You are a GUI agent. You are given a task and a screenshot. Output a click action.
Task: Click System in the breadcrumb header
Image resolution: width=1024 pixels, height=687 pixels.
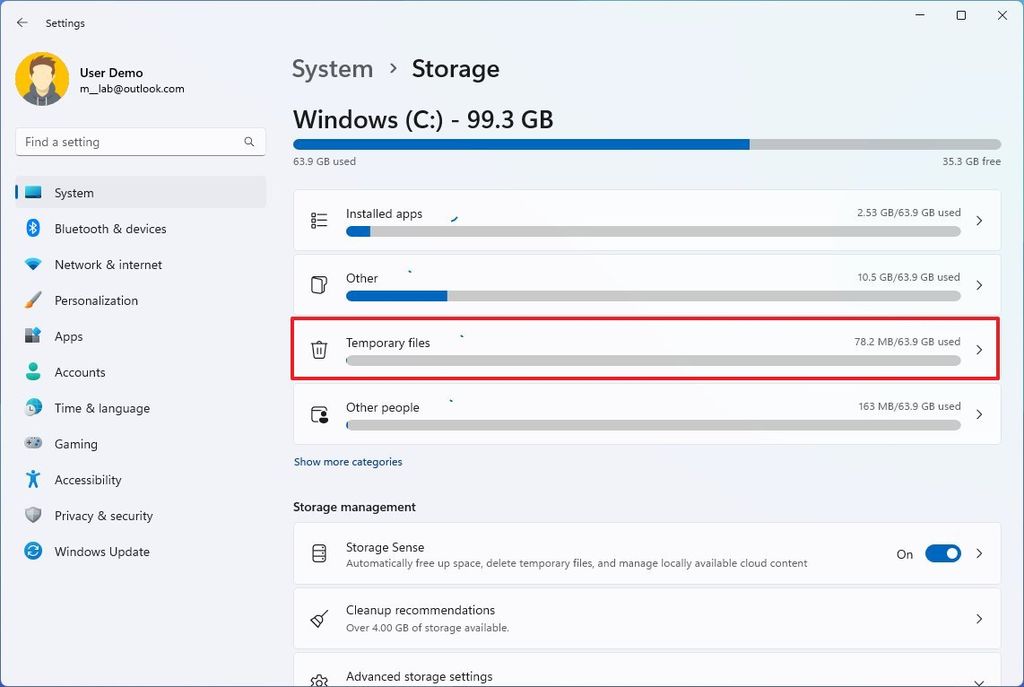pos(332,69)
